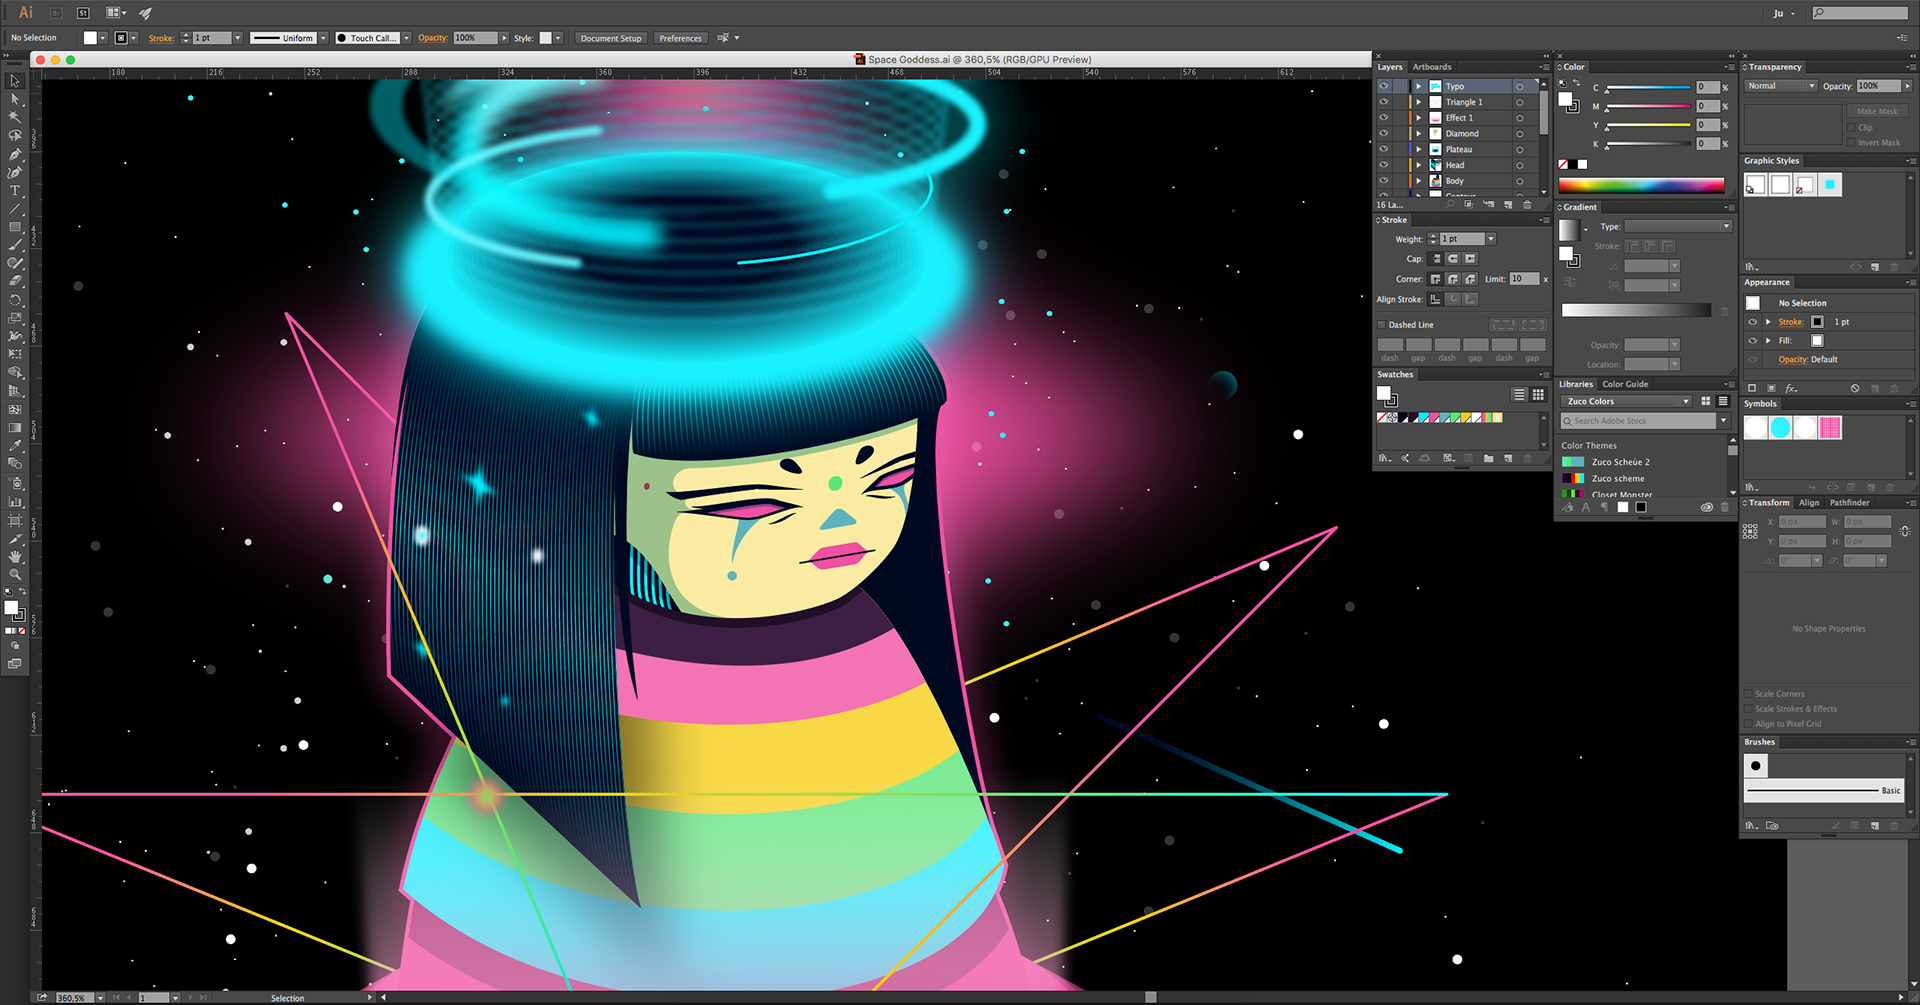The width and height of the screenshot is (1920, 1005).
Task: Expand the Body layer
Action: point(1418,181)
